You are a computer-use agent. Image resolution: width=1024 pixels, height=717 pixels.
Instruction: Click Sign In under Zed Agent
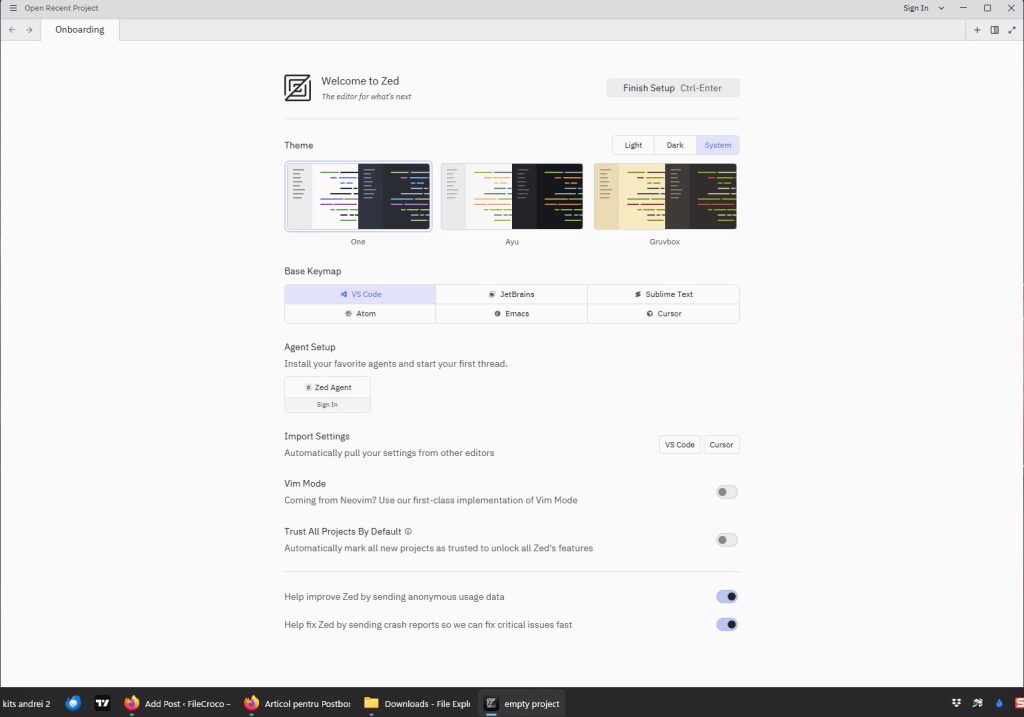coord(327,405)
